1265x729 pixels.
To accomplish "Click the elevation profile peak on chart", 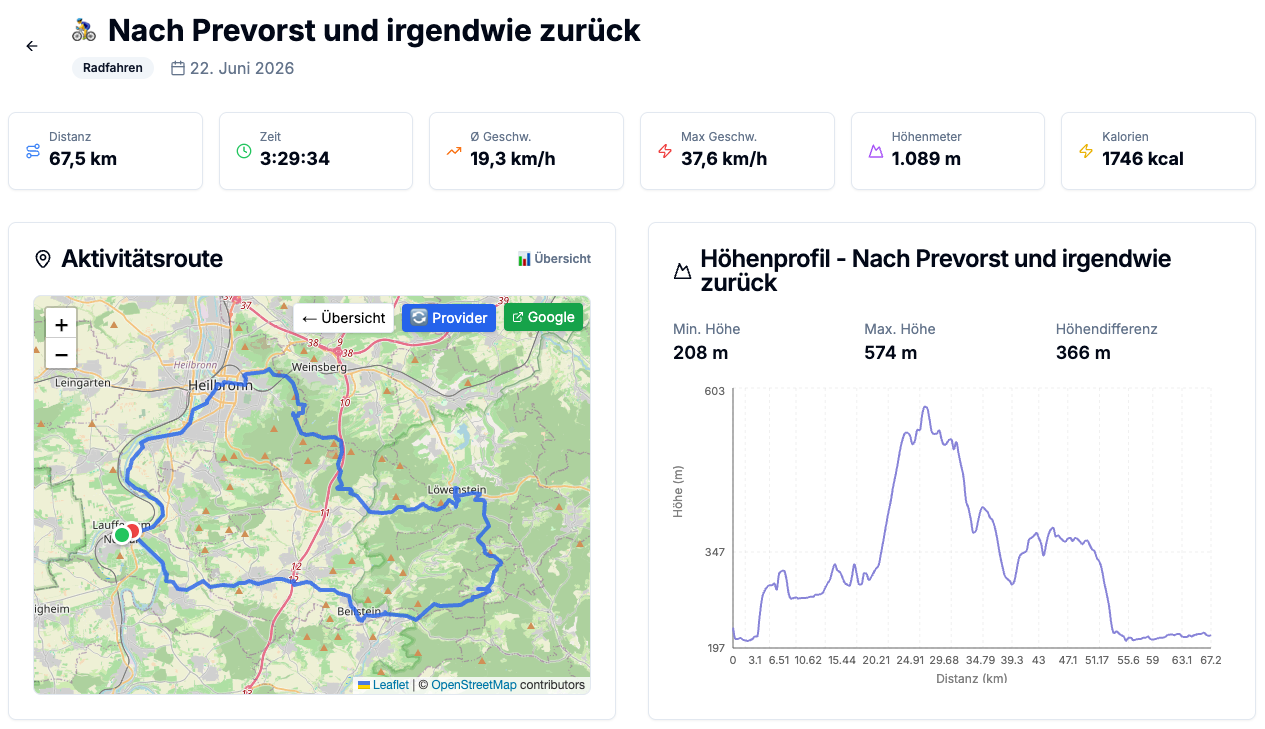I will pos(926,407).
